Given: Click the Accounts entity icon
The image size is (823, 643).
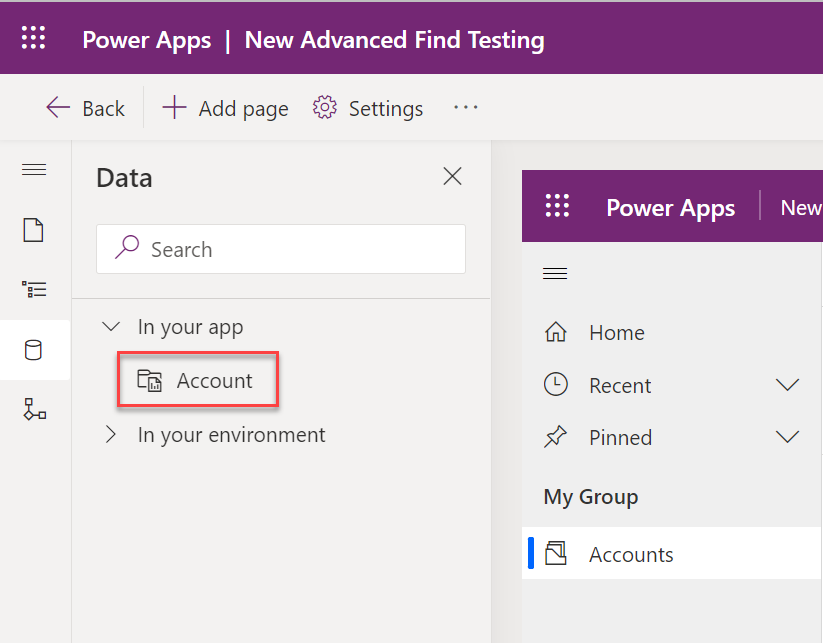Looking at the screenshot, I should pos(556,553).
